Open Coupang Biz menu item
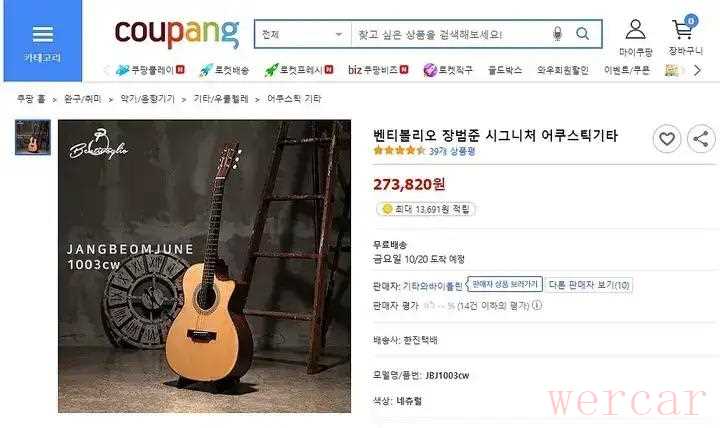The height and width of the screenshot is (428, 720). [x=378, y=70]
